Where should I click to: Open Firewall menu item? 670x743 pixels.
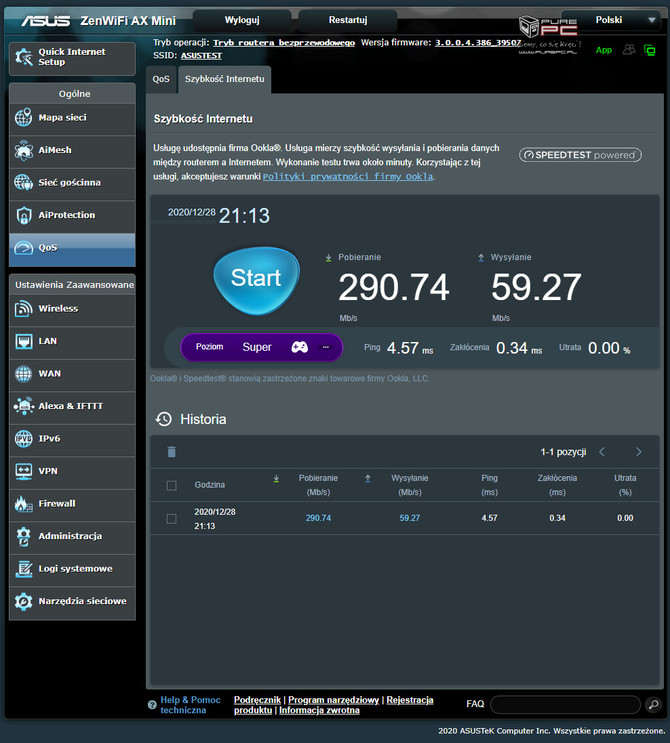pos(72,504)
